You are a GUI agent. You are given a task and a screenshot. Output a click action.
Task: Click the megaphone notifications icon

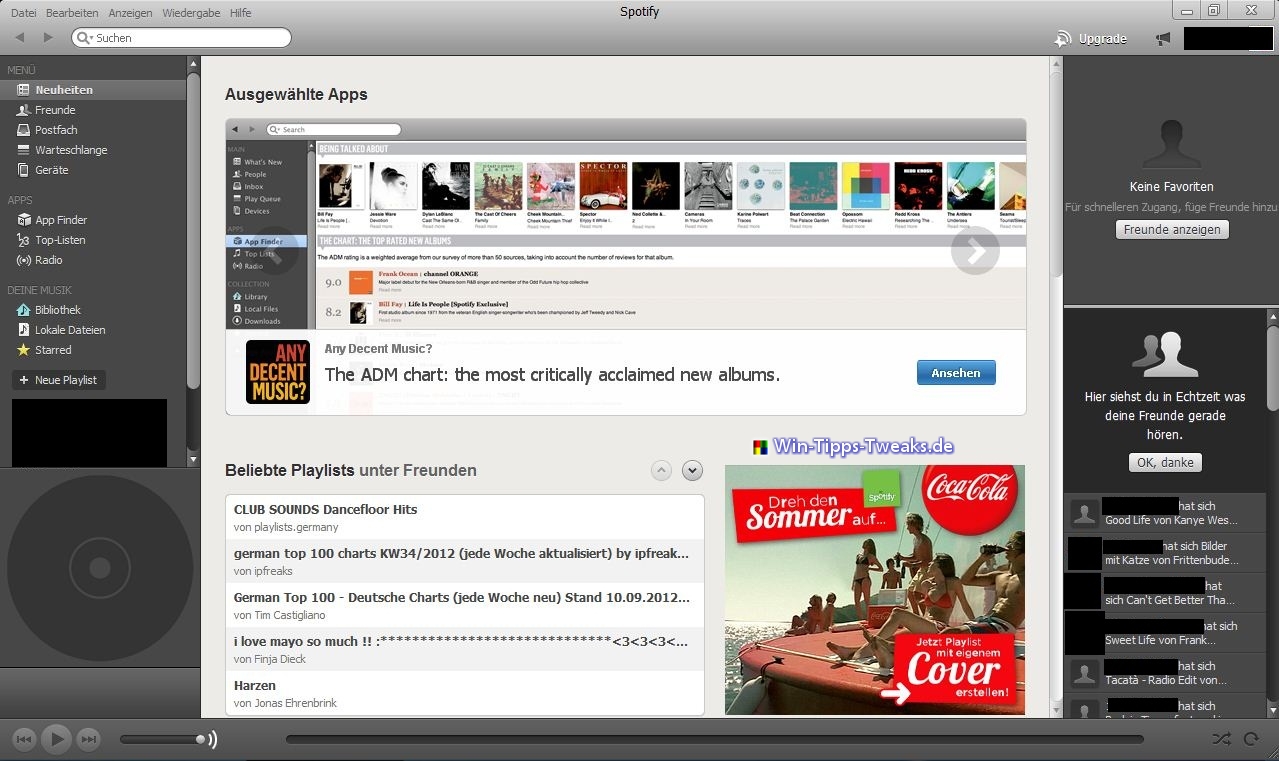point(1162,39)
